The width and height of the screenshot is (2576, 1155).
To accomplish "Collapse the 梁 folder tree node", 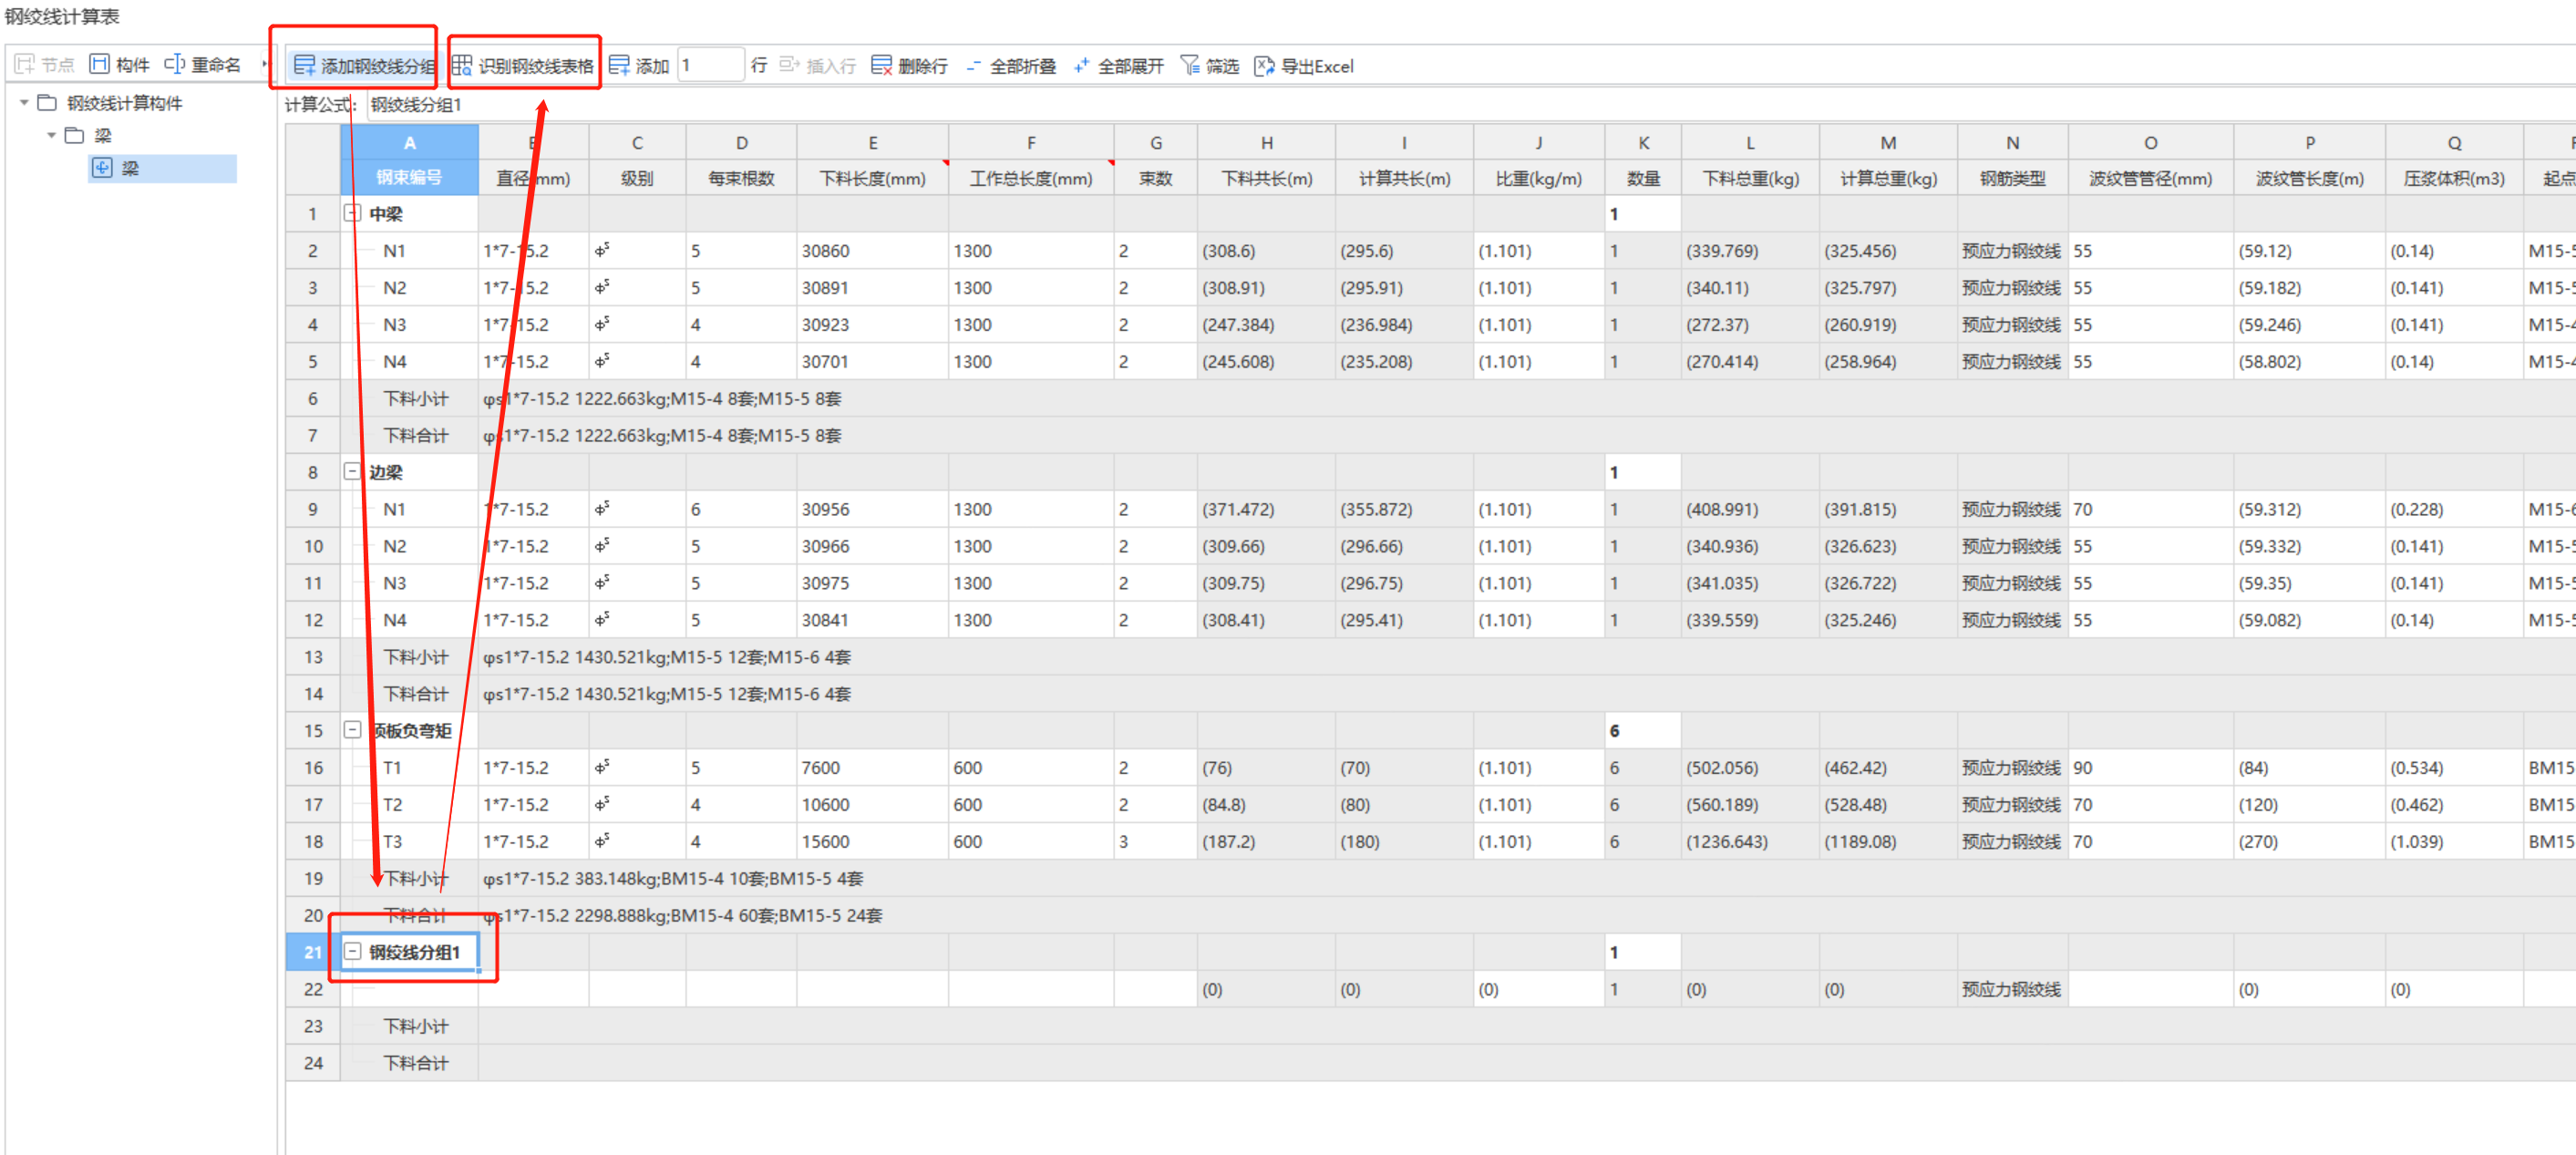I will point(51,136).
